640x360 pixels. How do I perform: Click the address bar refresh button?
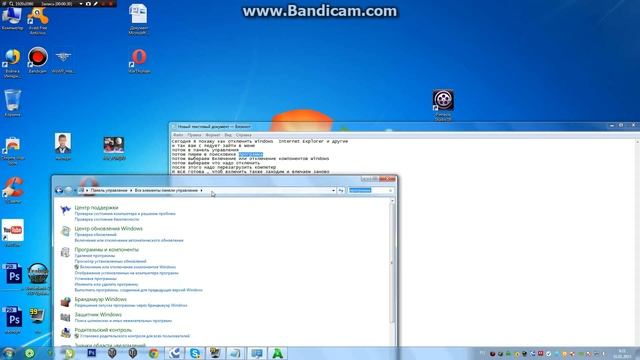[341, 190]
